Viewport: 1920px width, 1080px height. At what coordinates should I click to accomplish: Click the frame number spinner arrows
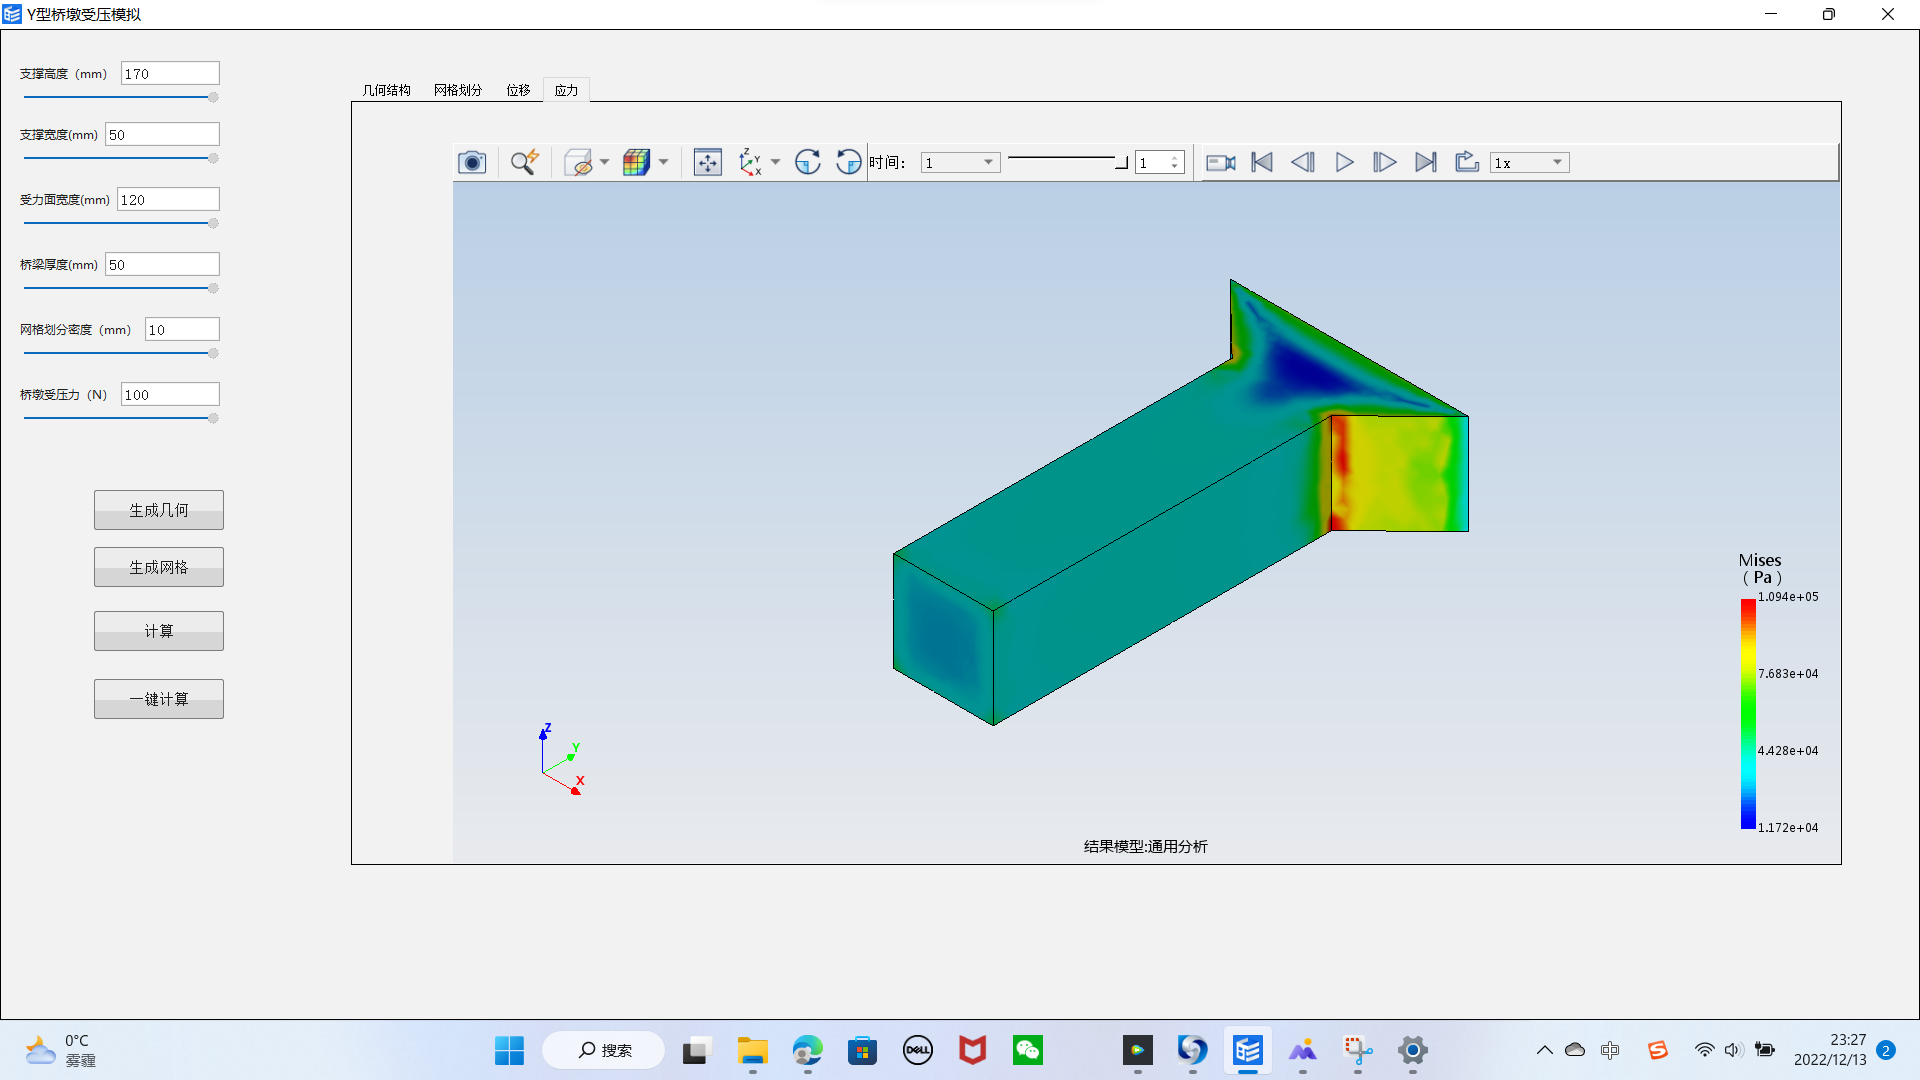point(1175,162)
